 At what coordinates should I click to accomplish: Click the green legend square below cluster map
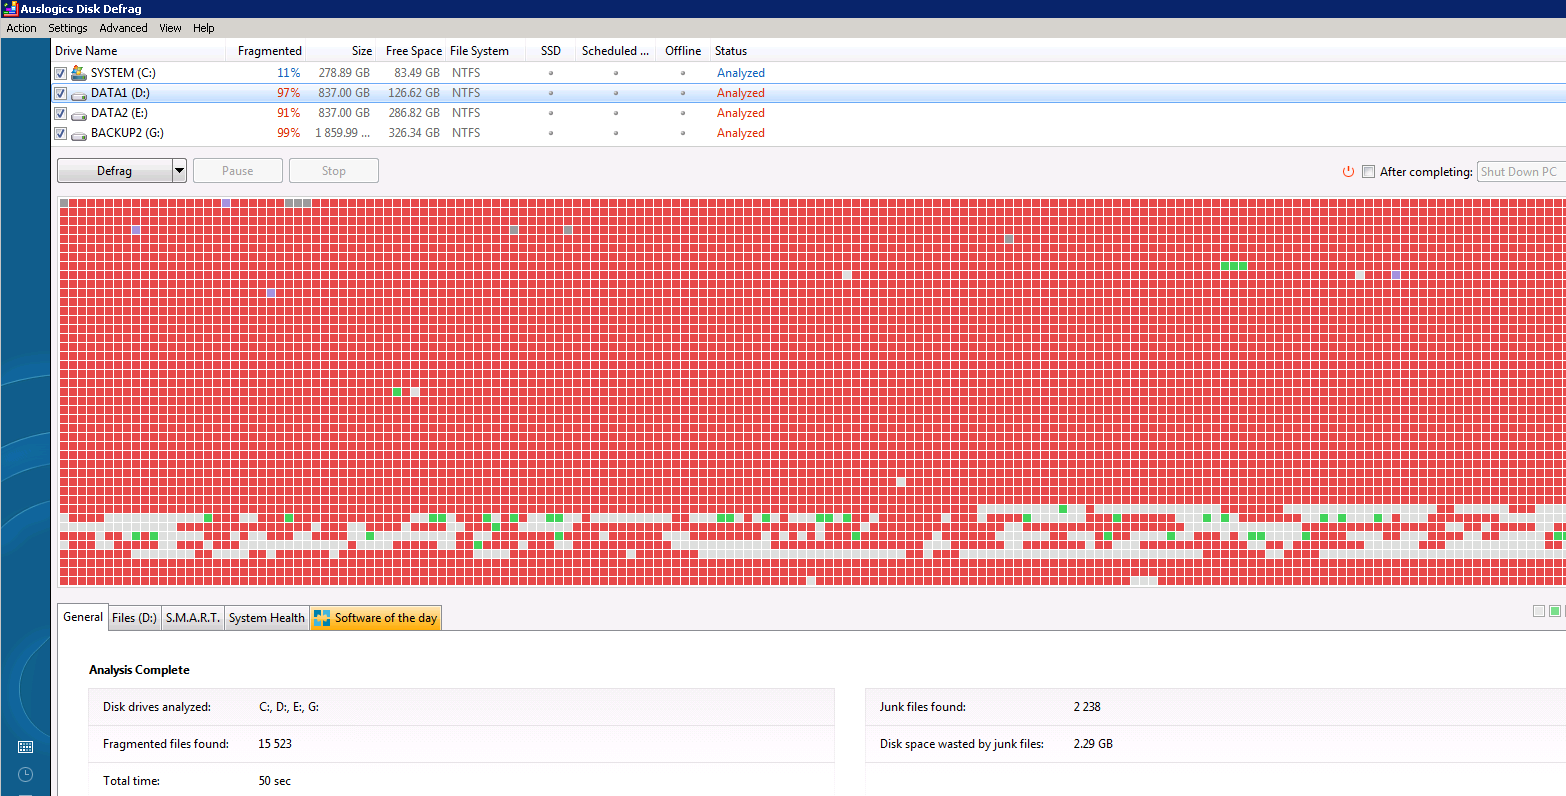[x=1555, y=611]
